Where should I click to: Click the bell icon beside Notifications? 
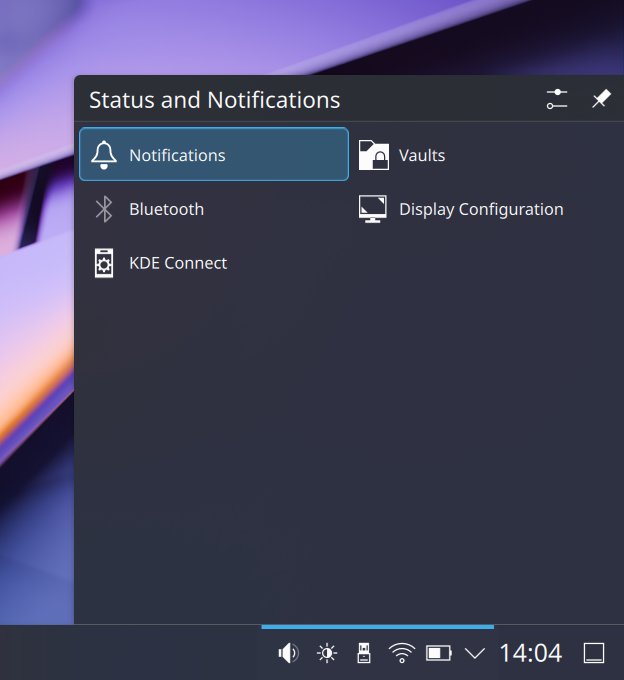coord(104,155)
